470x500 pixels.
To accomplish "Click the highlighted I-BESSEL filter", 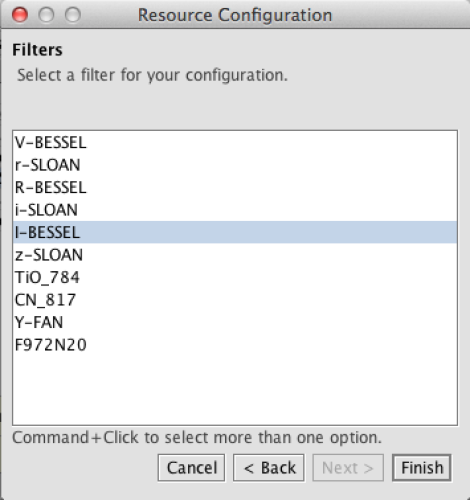I will tap(235, 232).
